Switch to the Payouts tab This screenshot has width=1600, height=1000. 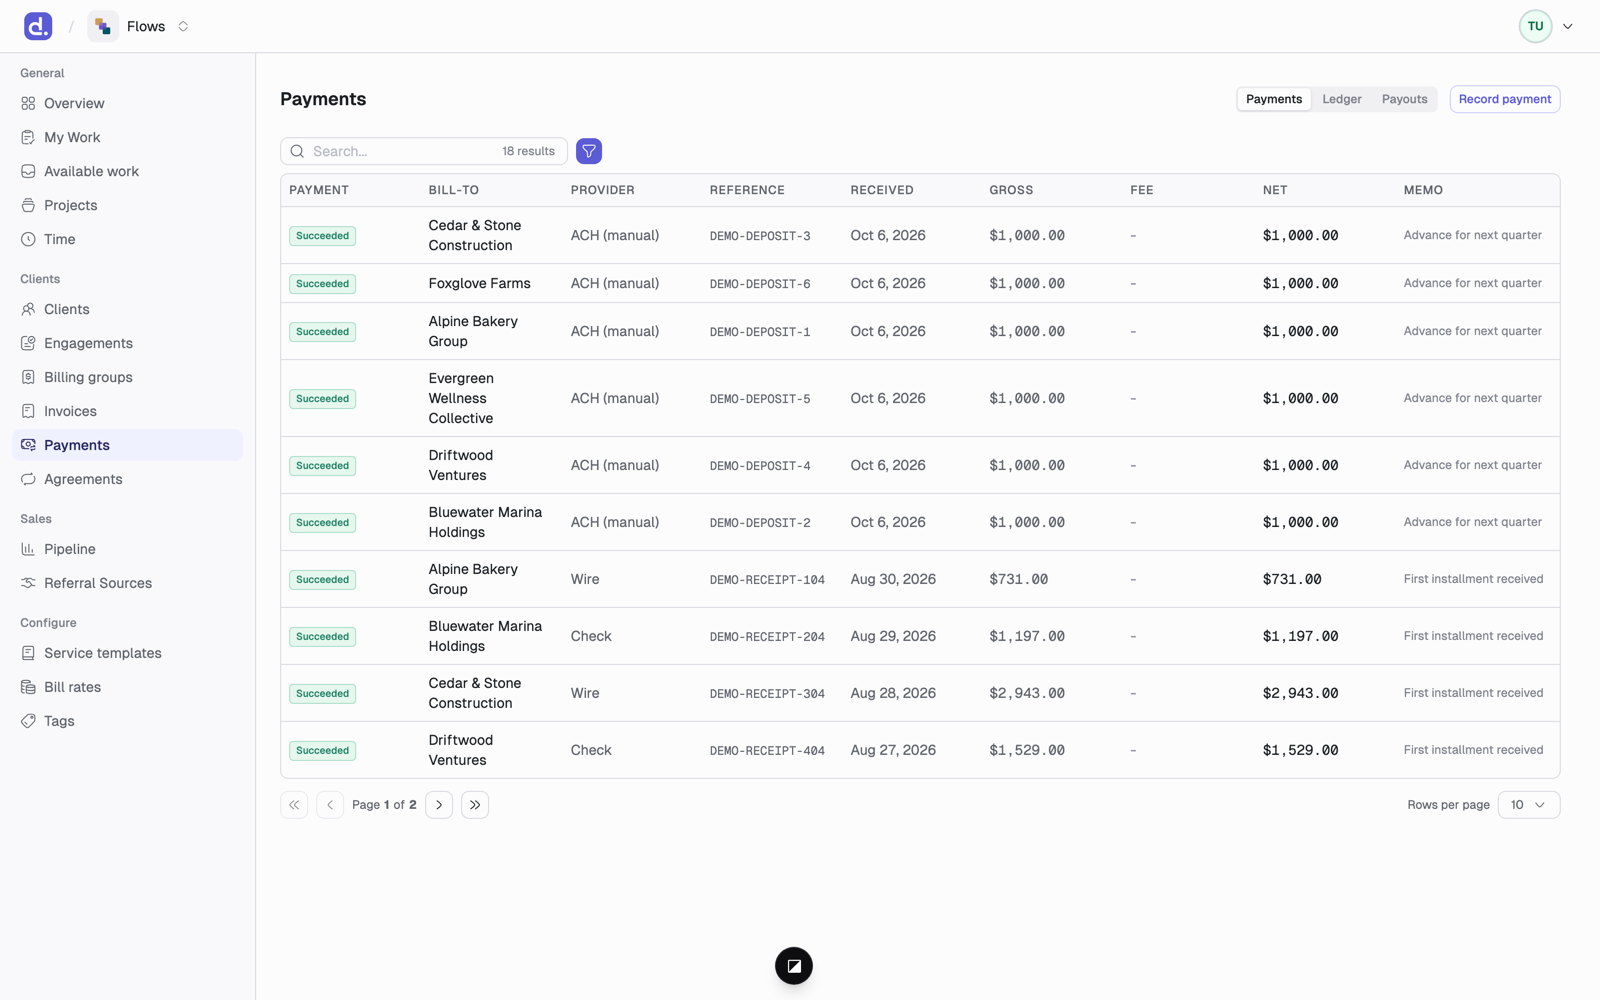(1404, 99)
